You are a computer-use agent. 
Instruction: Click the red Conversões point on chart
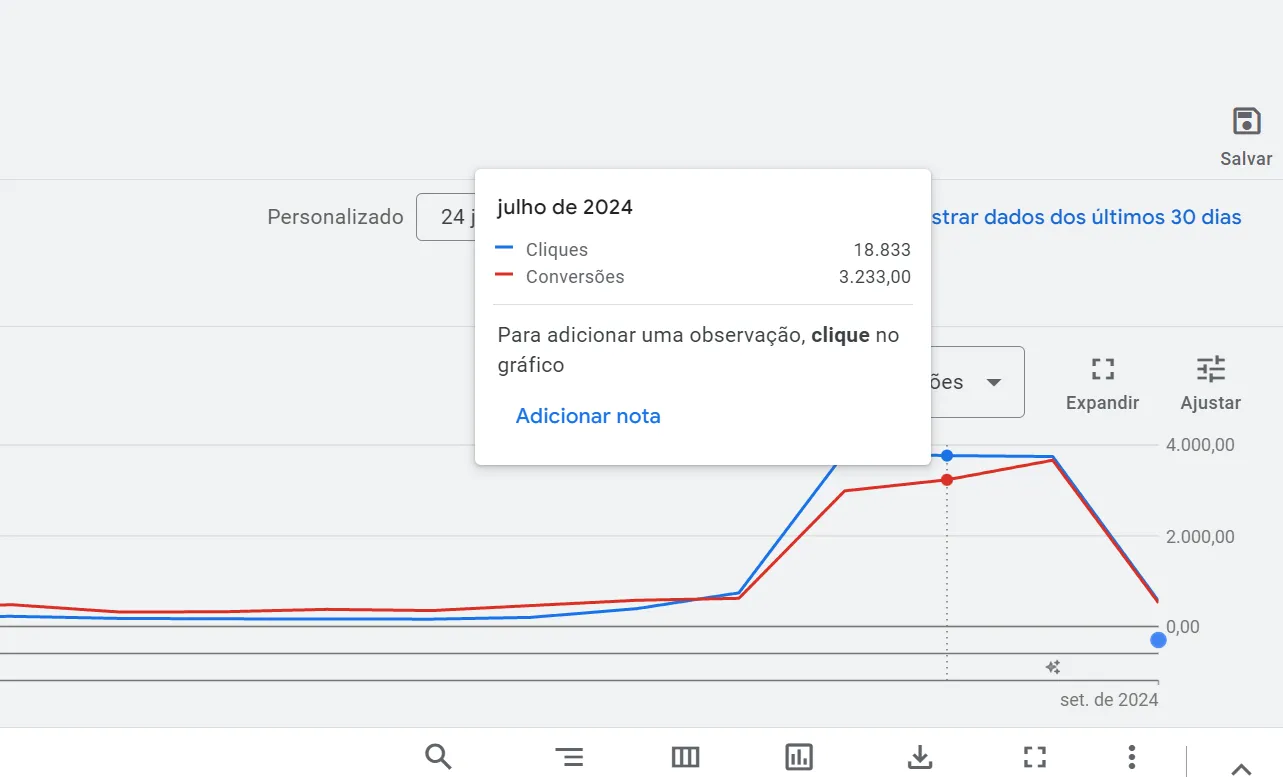[947, 480]
